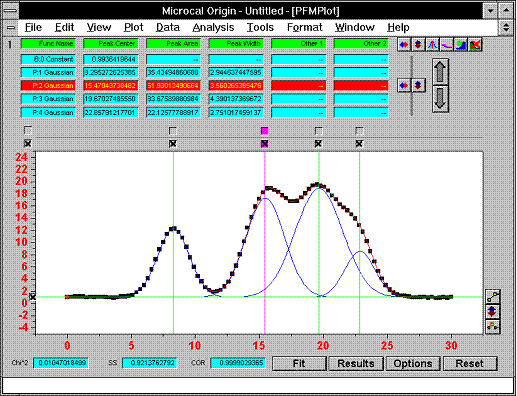Click vertical slider handle with blue-red arrows
Screen dimensions: 517x396
coord(411,85)
